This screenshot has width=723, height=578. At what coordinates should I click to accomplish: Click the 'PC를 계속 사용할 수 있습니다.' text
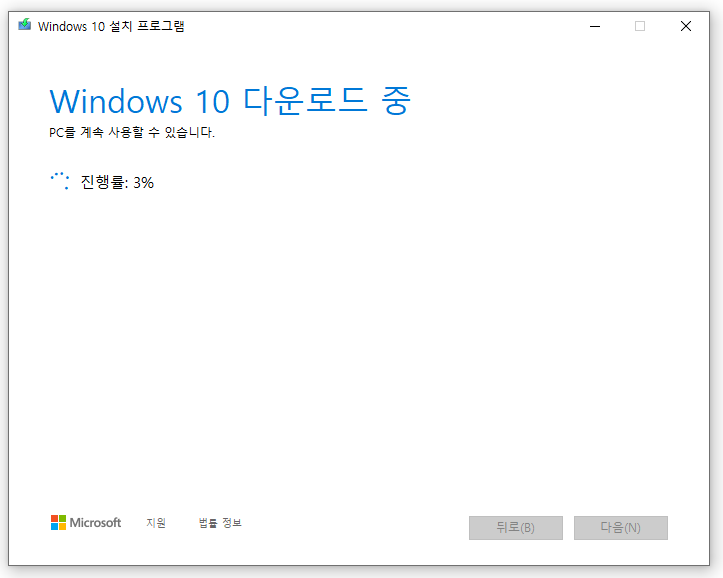point(132,133)
